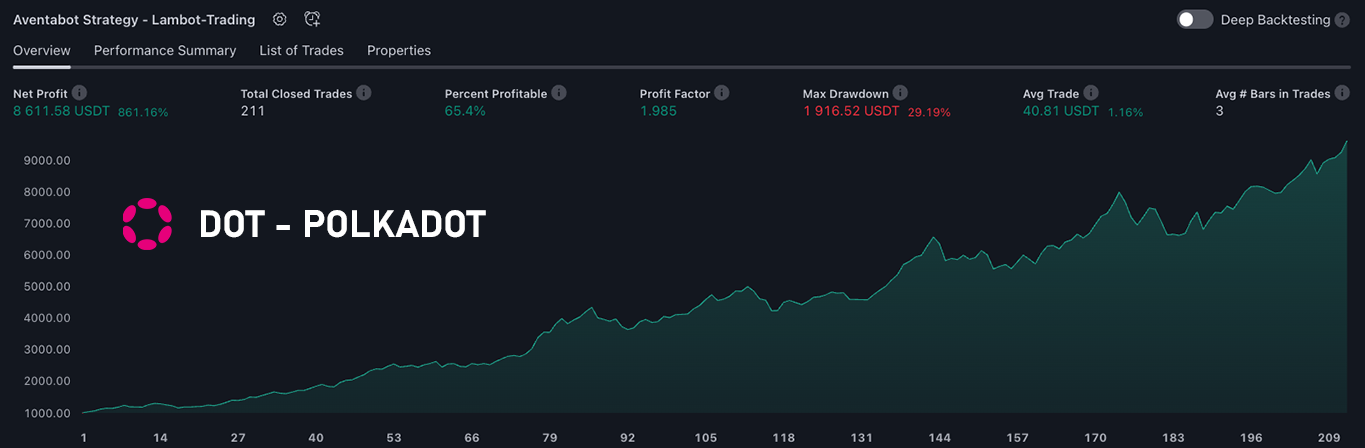Screen dimensions: 1365x448
Task: Open the Properties tab
Action: point(399,50)
